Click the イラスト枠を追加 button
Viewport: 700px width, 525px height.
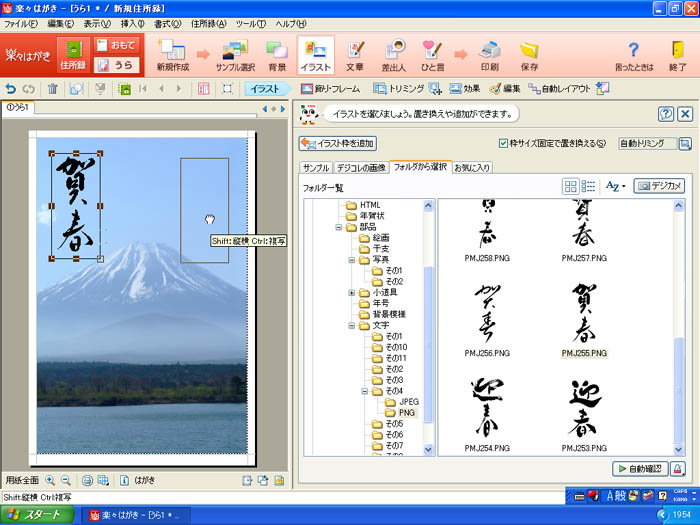(338, 143)
